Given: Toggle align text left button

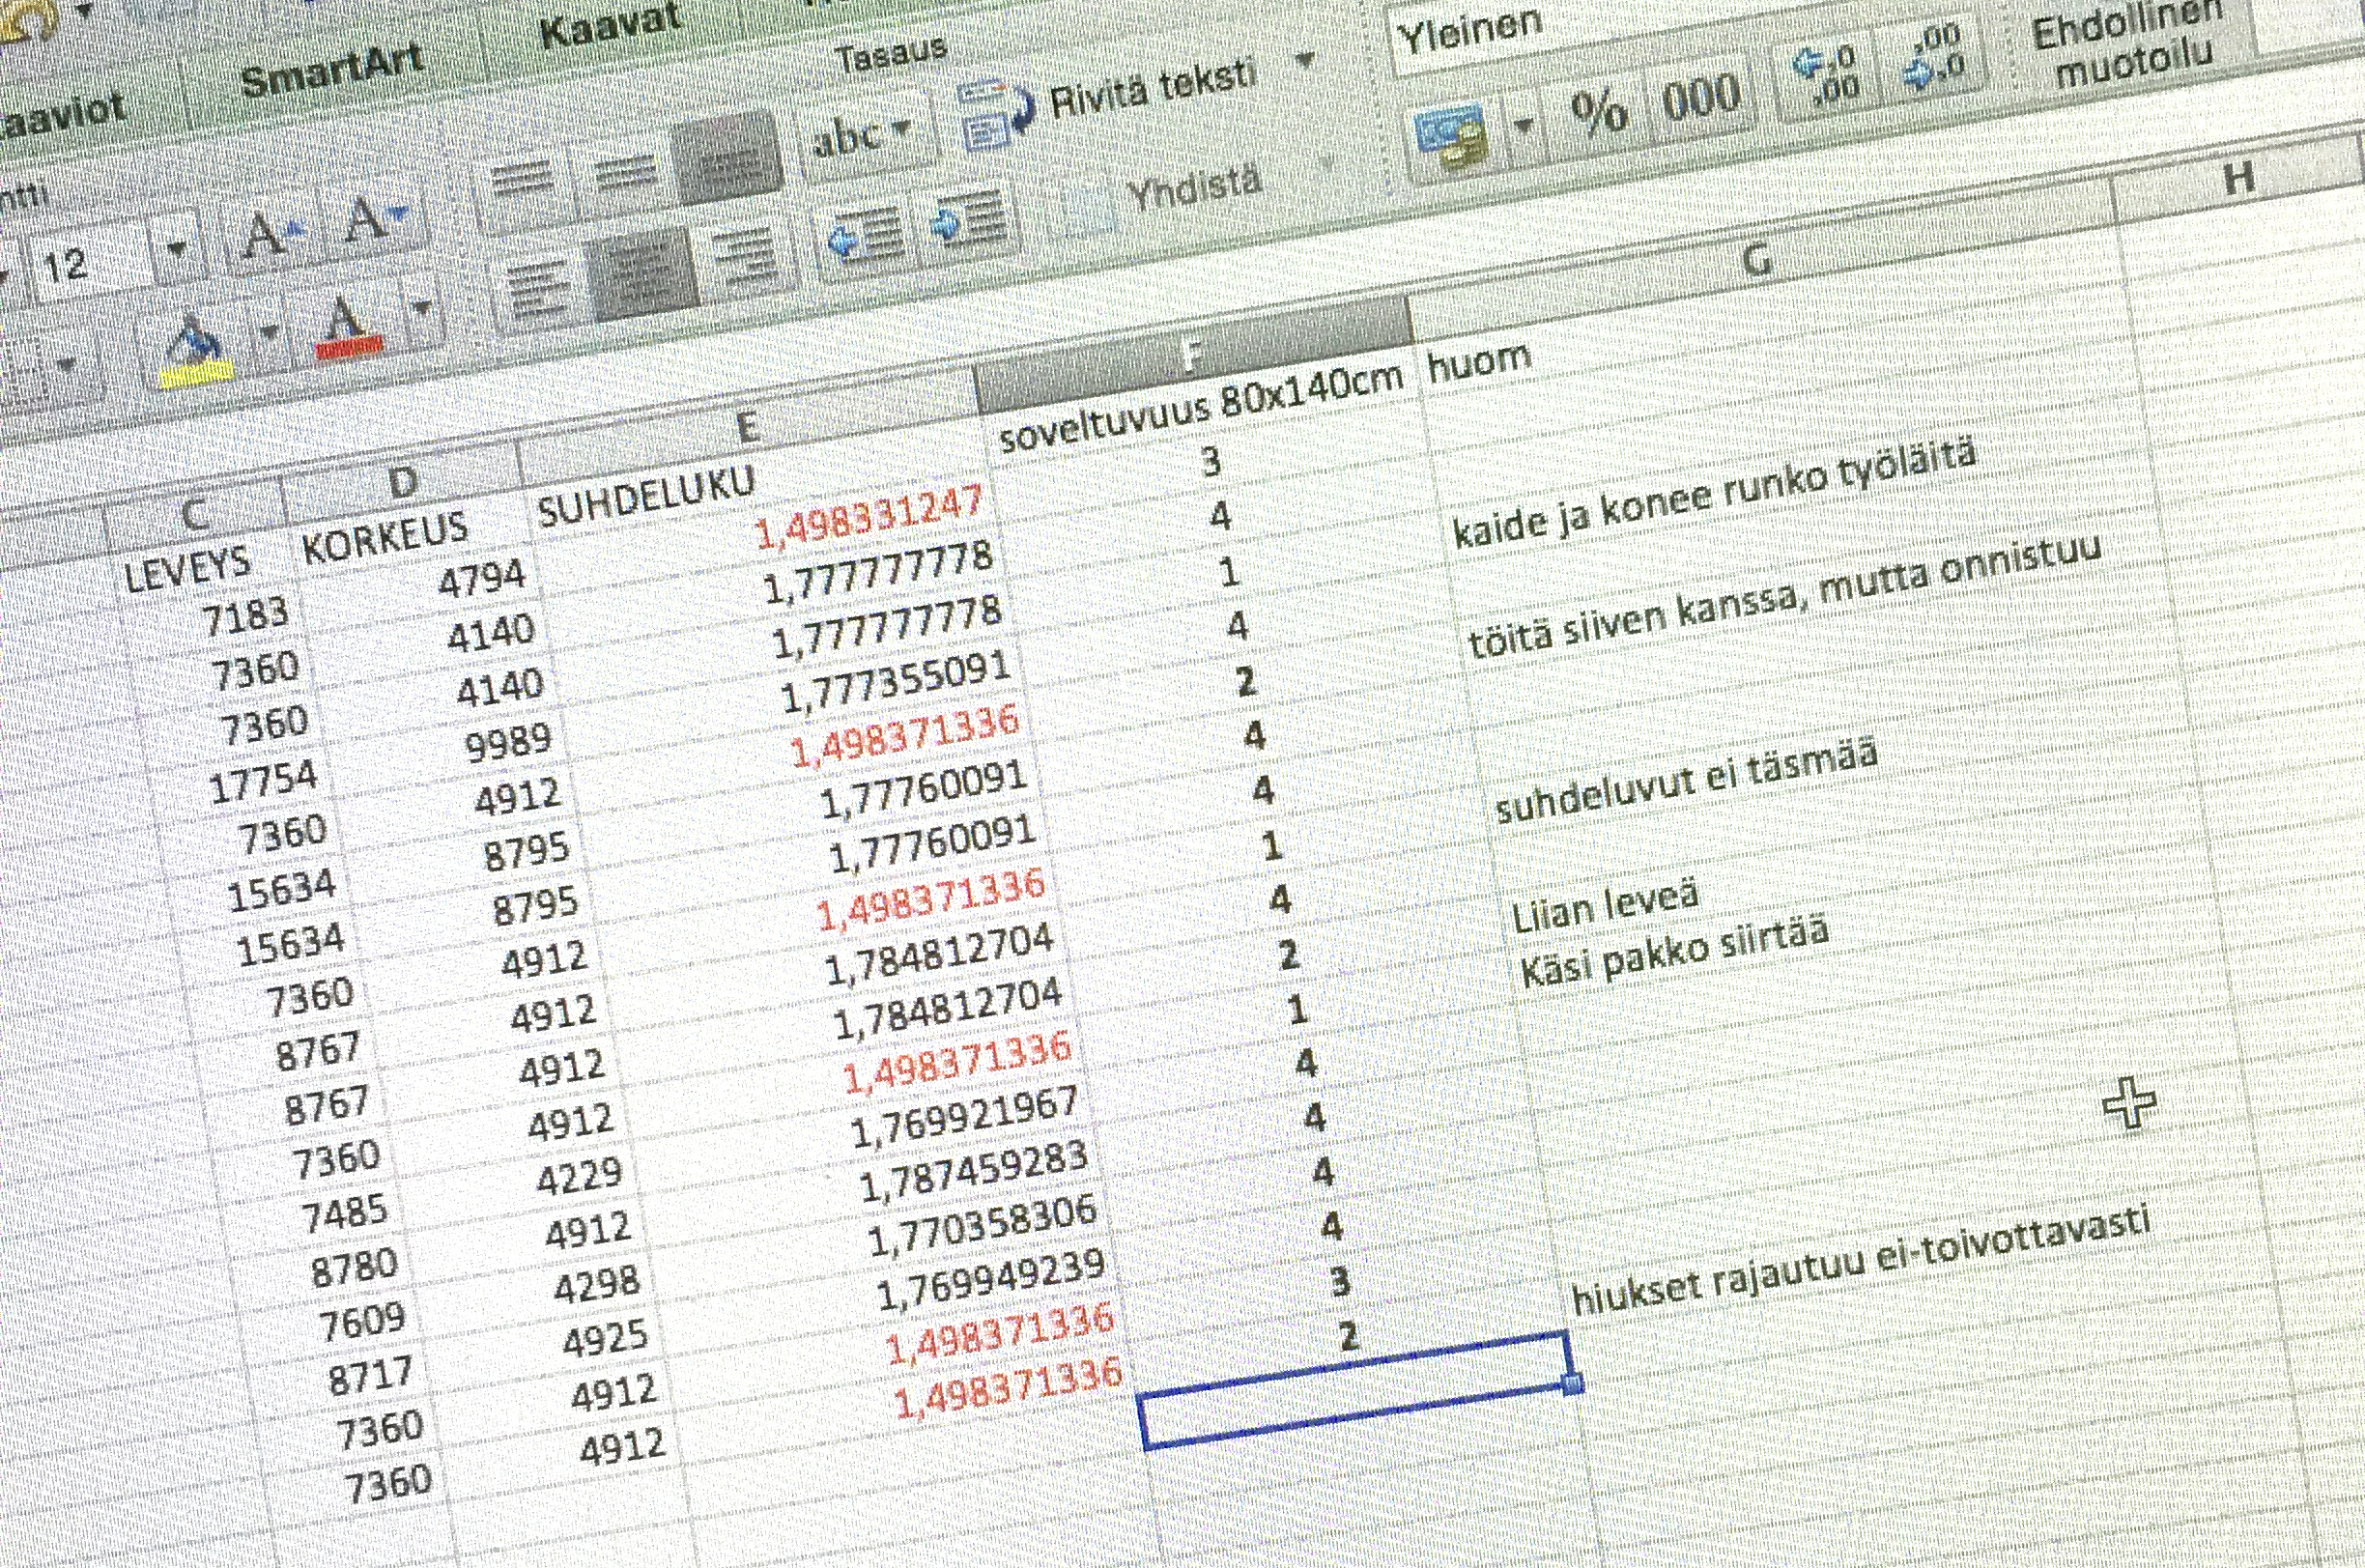Looking at the screenshot, I should point(539,286).
